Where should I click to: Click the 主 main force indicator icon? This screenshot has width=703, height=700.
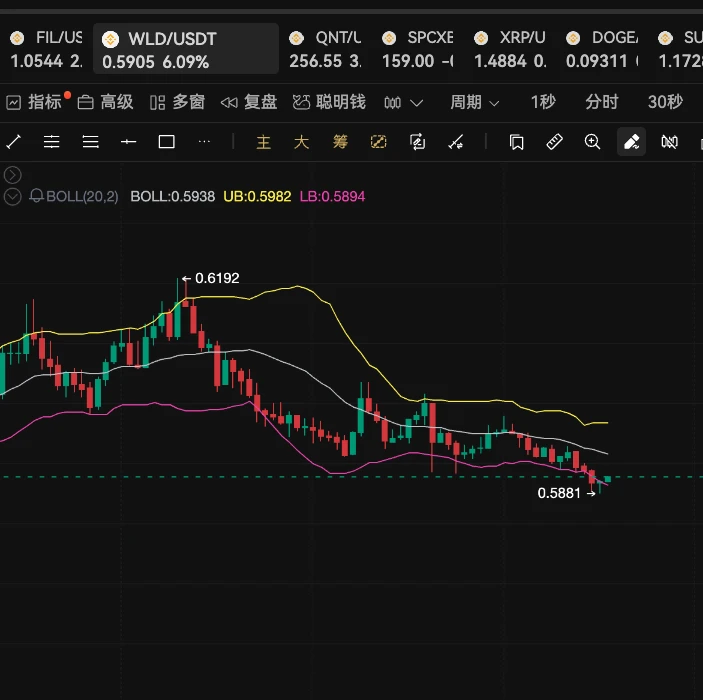[263, 142]
